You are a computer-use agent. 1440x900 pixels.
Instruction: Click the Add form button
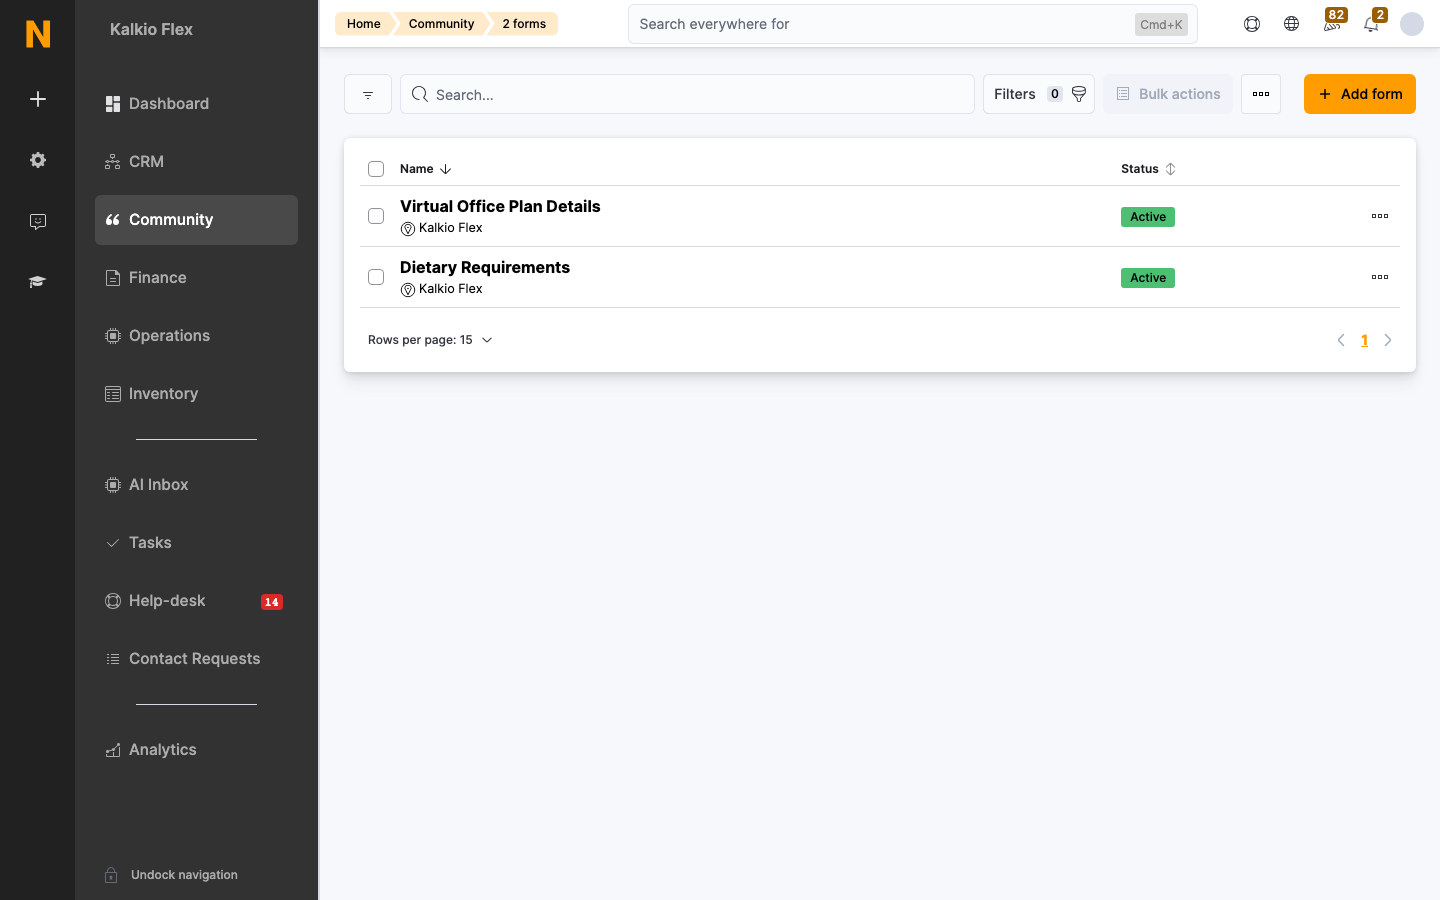pyautogui.click(x=1360, y=94)
